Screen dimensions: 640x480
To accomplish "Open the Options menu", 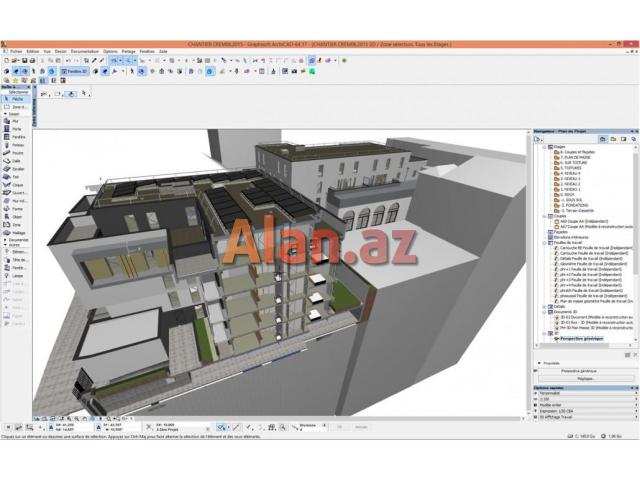I will click(110, 51).
